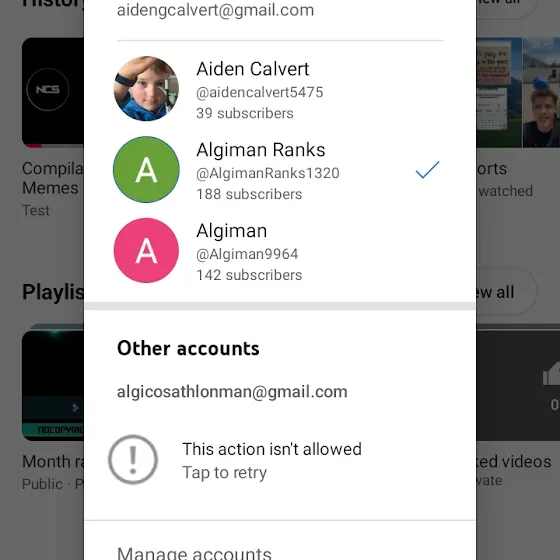Image resolution: width=560 pixels, height=560 pixels.
Task: Click the blue checkmark beside Algiman Ranks
Action: point(428,170)
